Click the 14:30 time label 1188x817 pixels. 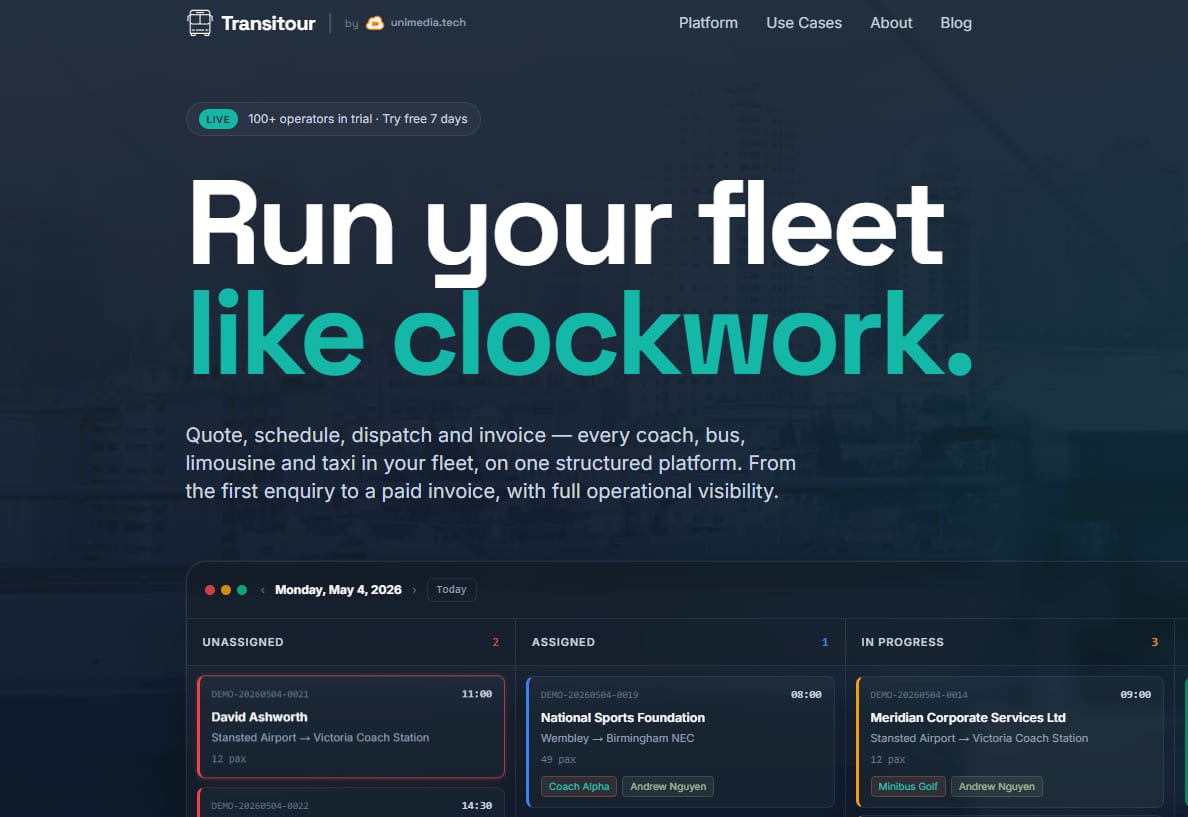point(477,806)
